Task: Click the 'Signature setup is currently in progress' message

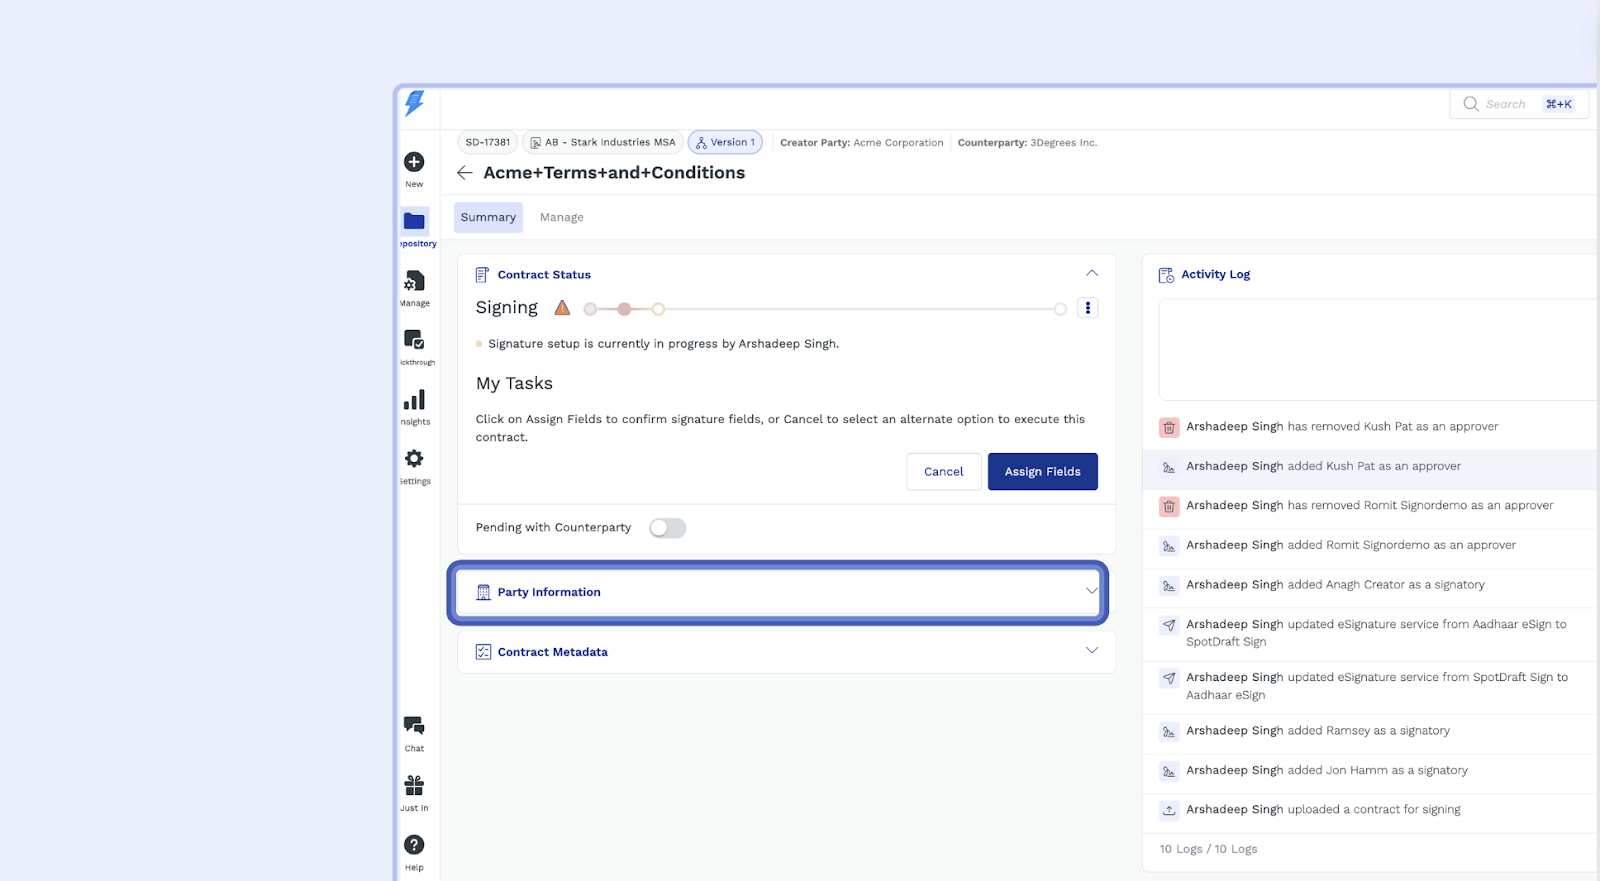Action: (663, 344)
